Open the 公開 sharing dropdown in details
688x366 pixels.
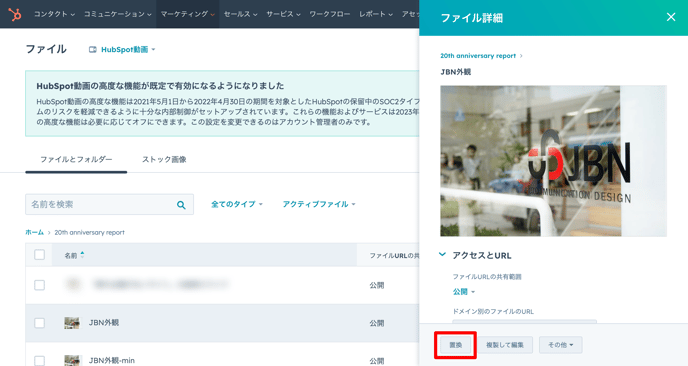463,291
